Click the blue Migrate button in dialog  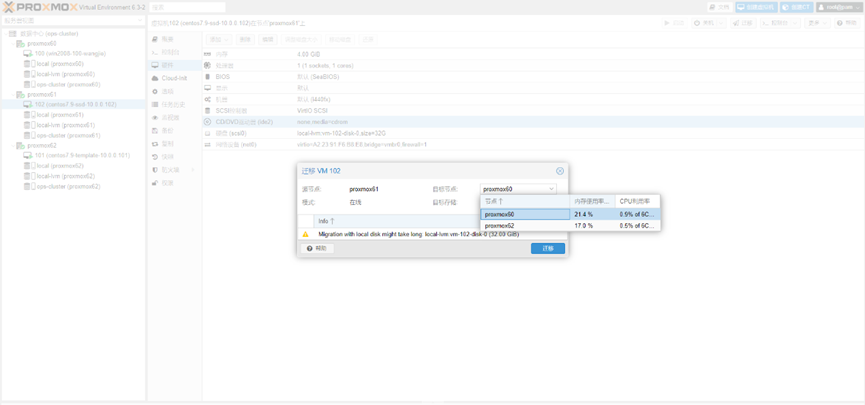[x=548, y=248]
